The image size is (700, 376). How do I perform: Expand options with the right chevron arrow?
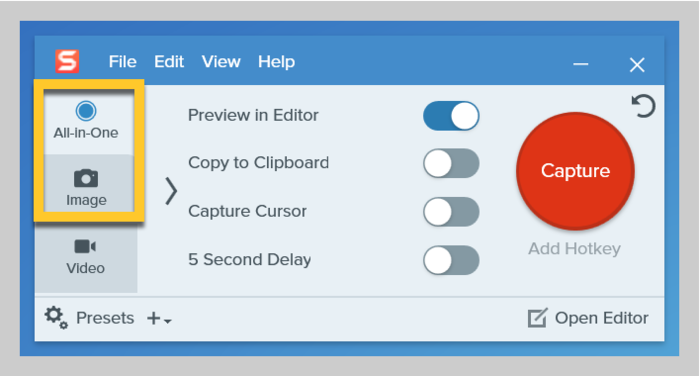(171, 191)
